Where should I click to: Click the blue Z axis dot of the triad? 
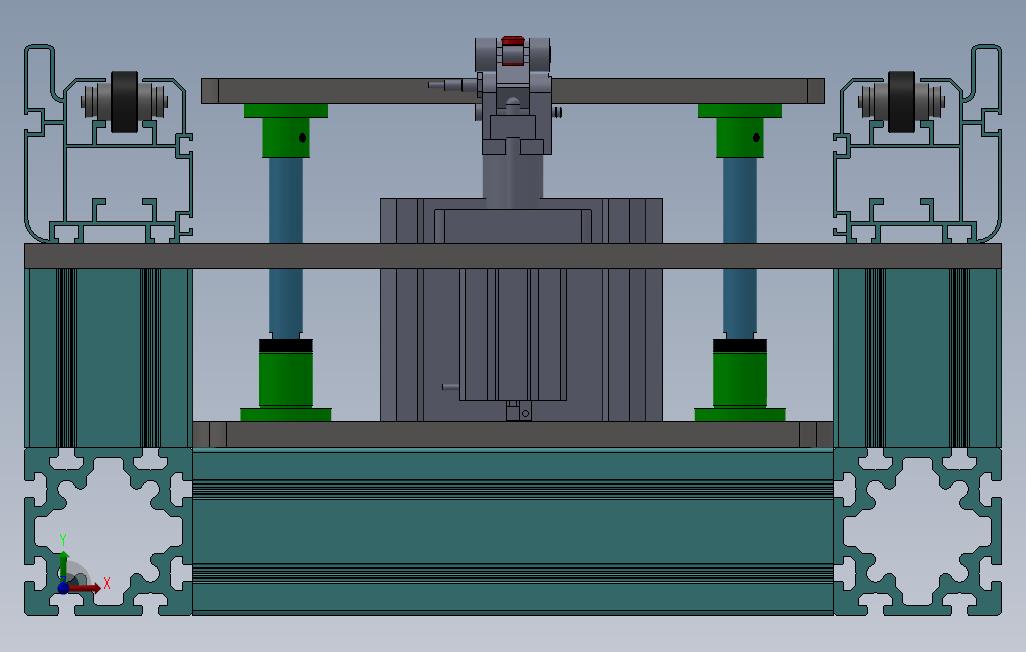tap(63, 588)
